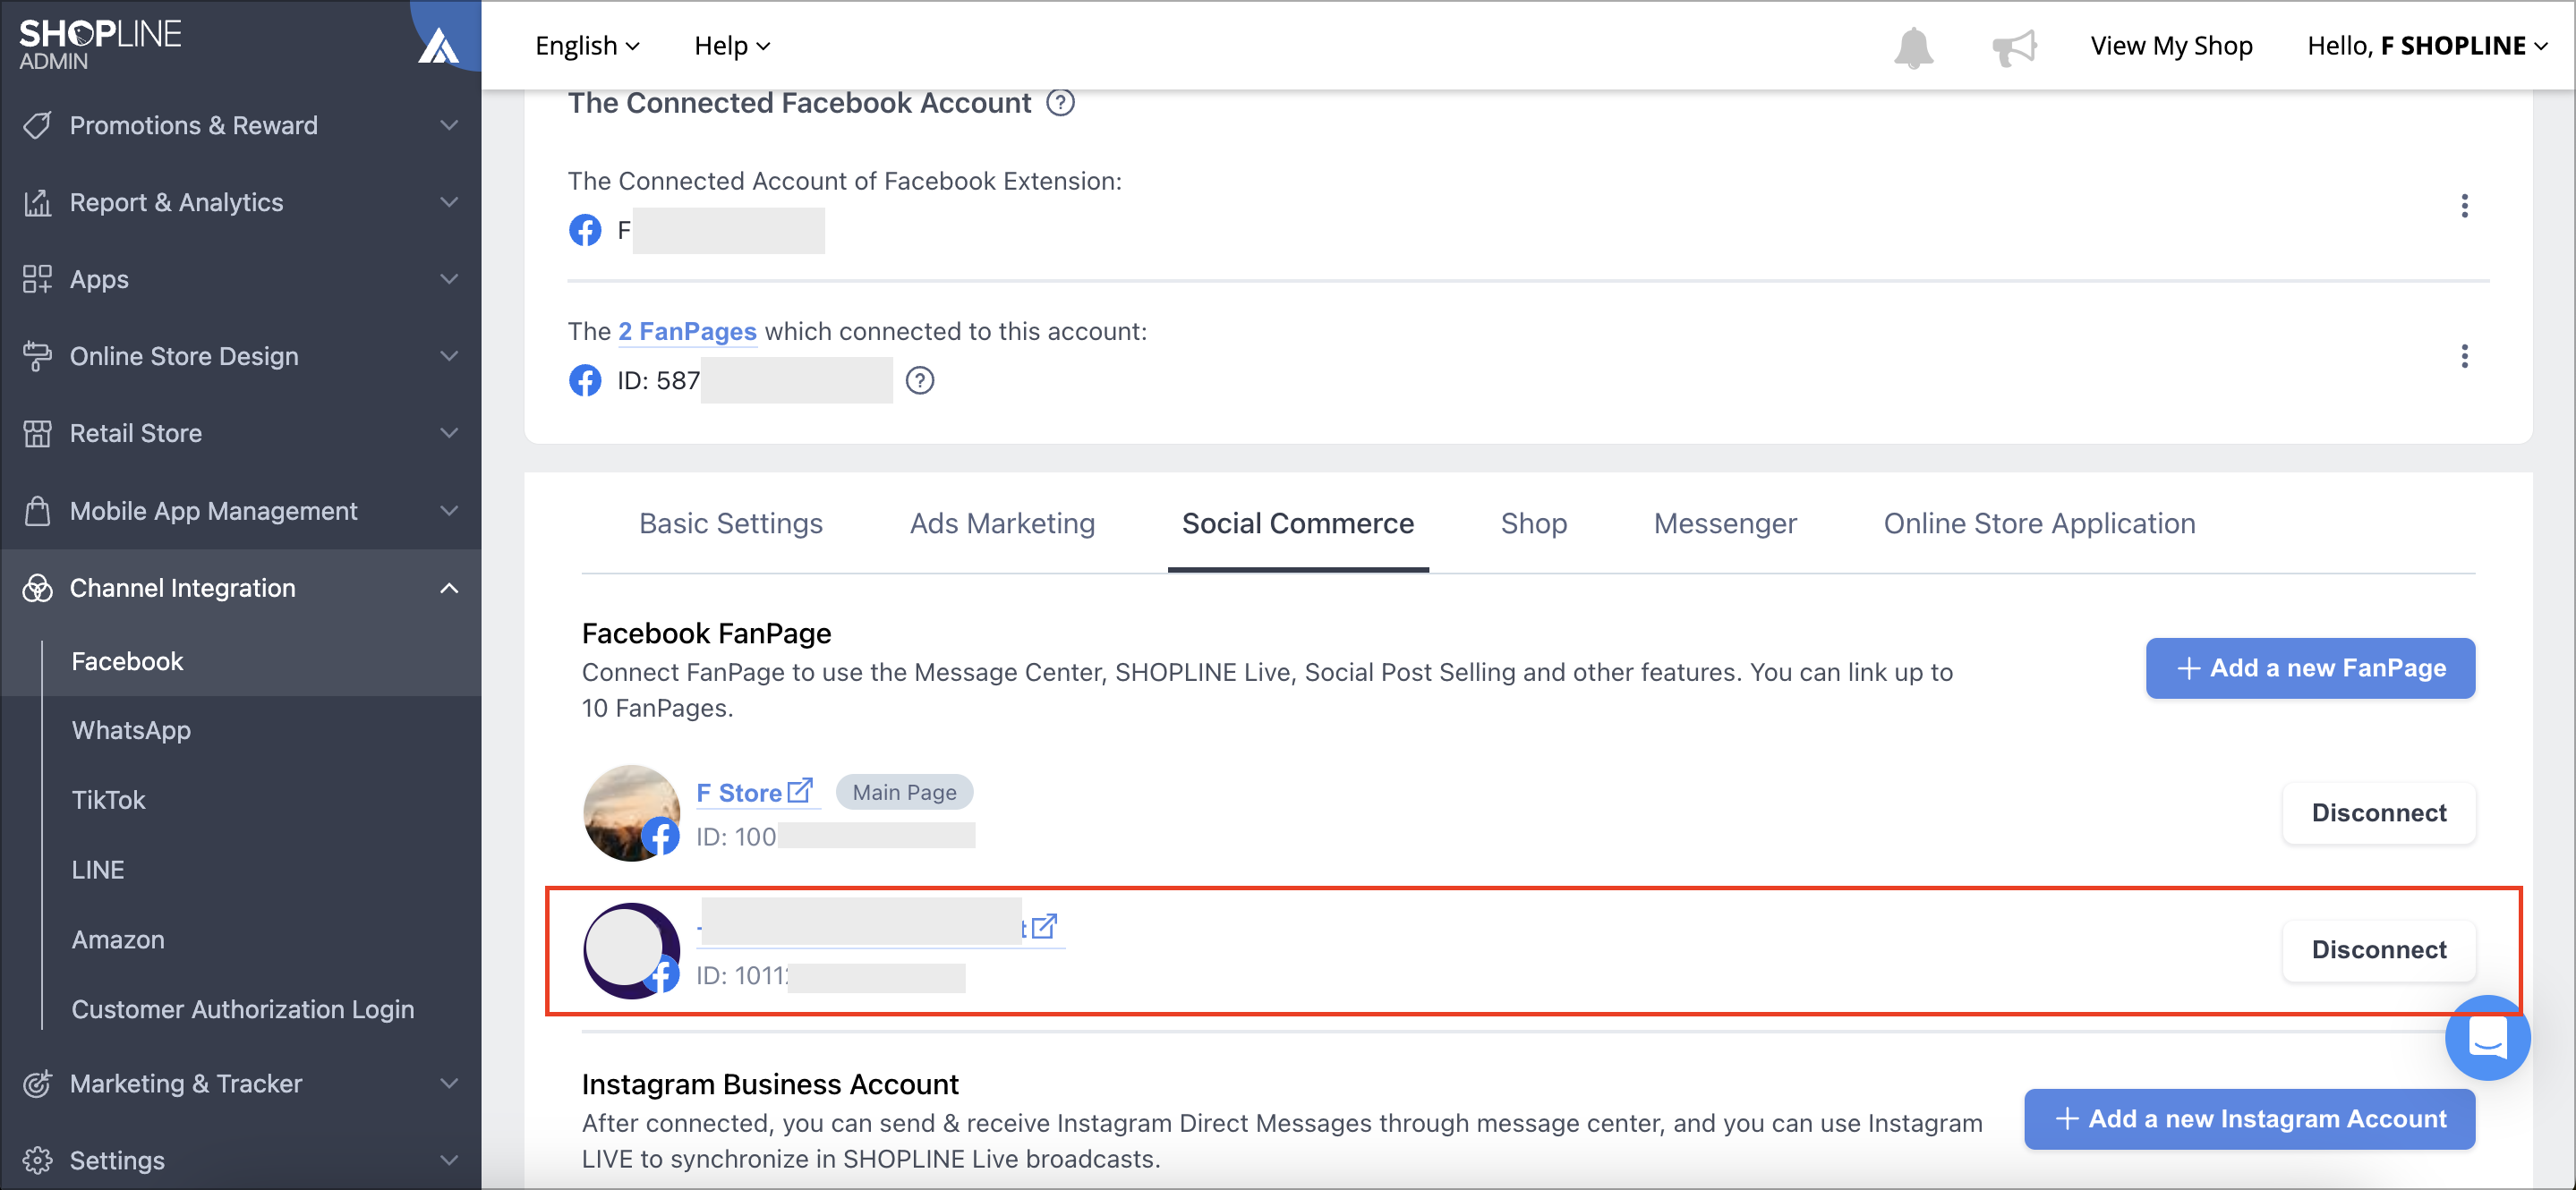
Task: Disconnect the F Store FanPage
Action: 2379,813
